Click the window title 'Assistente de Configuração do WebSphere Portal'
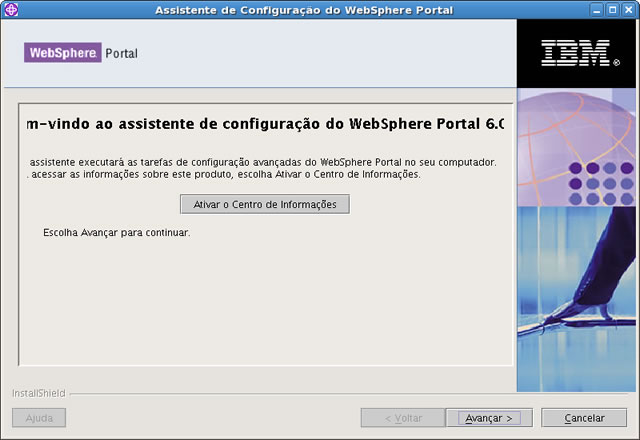 pyautogui.click(x=304, y=10)
